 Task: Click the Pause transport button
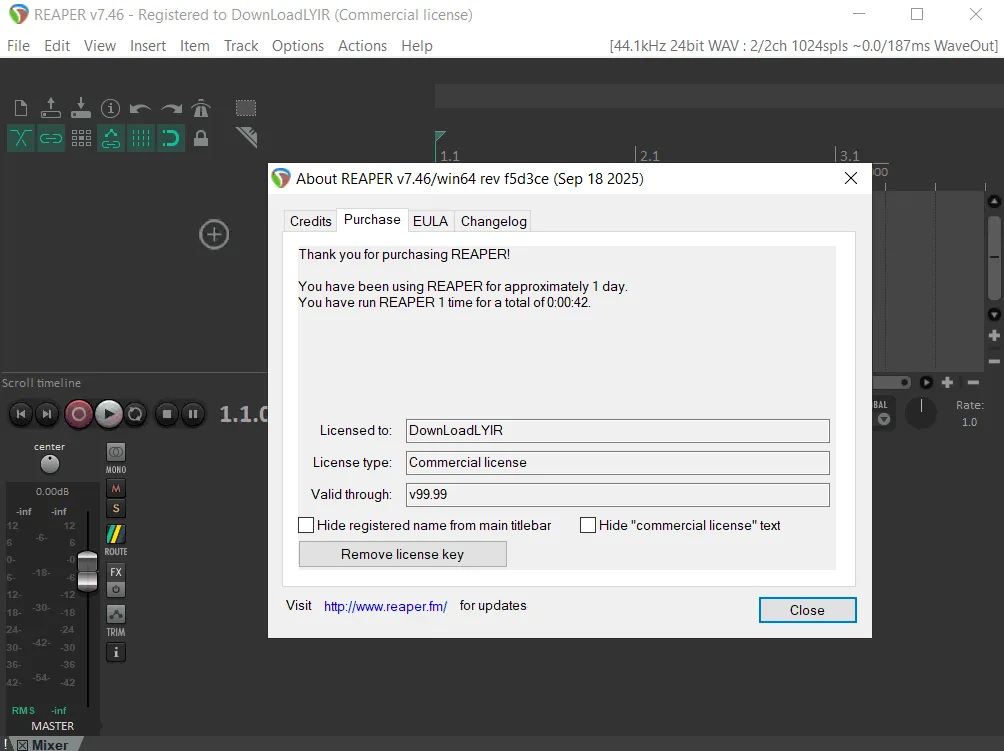193,414
